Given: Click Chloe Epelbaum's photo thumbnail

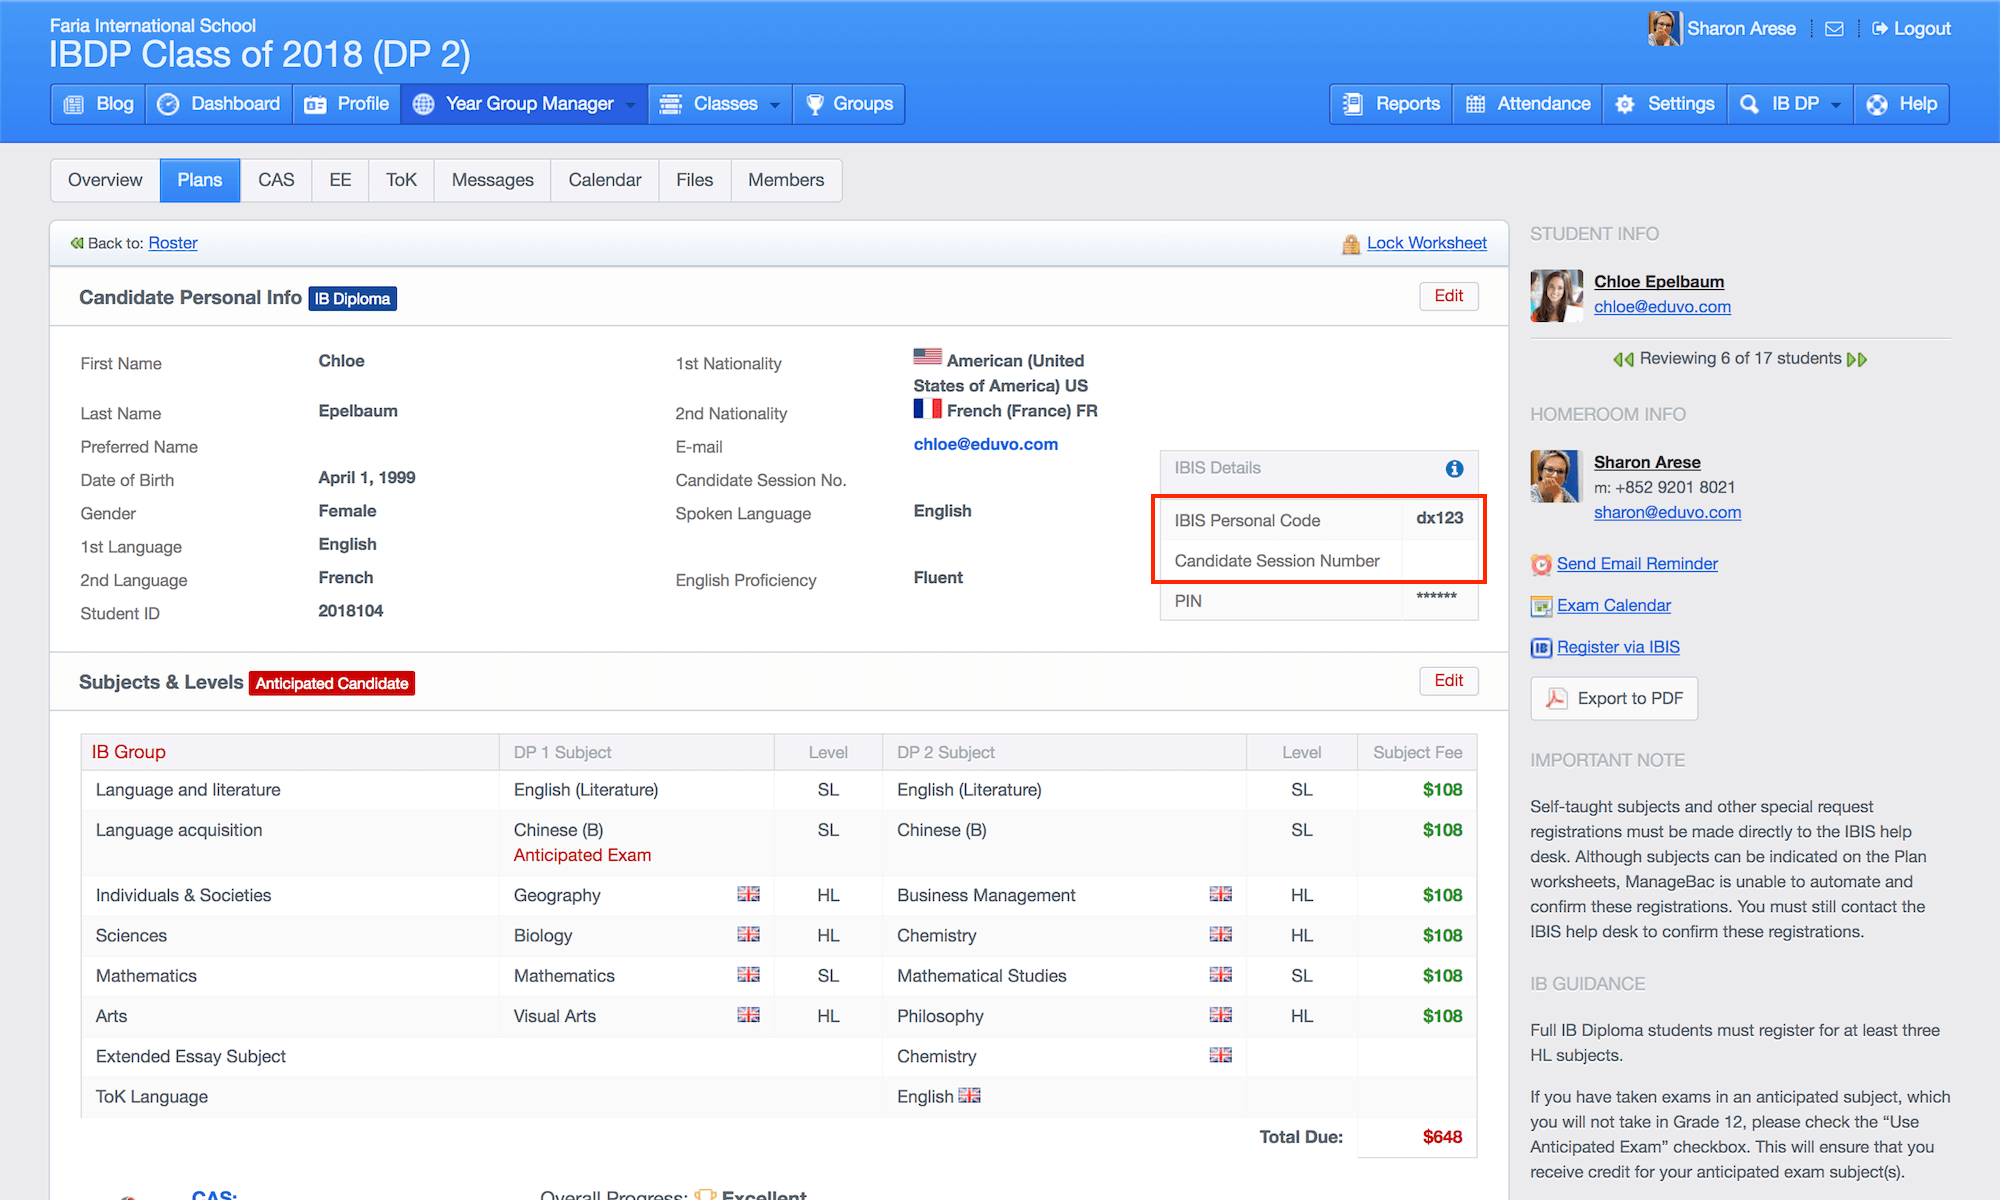Looking at the screenshot, I should (x=1556, y=295).
